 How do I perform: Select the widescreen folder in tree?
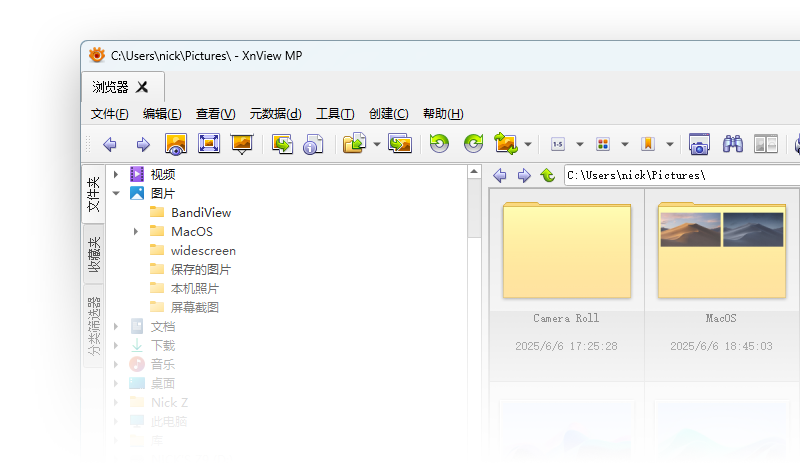[x=203, y=251]
